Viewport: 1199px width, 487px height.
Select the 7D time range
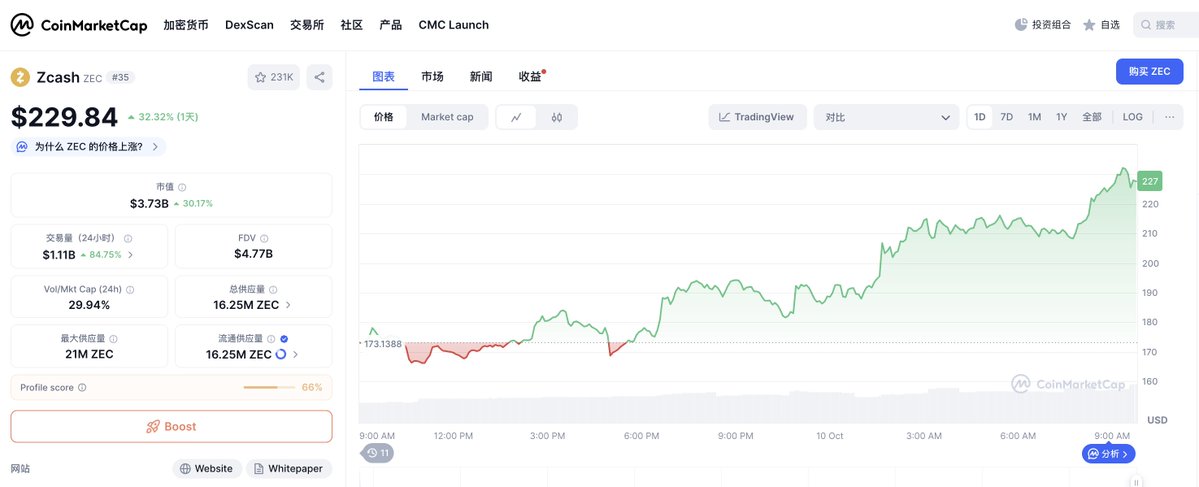tap(1007, 117)
